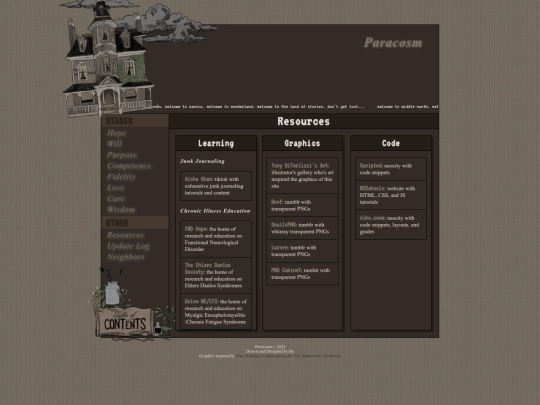Click the Learning column header
Screen dimensions: 540x405
(216, 143)
